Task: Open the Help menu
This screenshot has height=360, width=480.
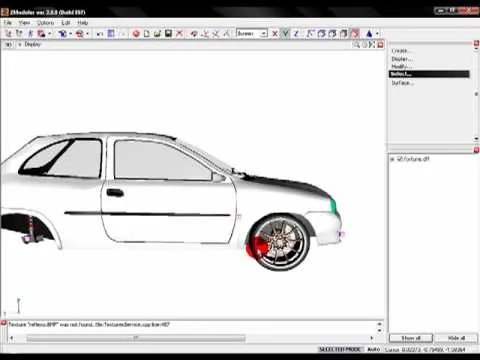Action: click(x=83, y=23)
